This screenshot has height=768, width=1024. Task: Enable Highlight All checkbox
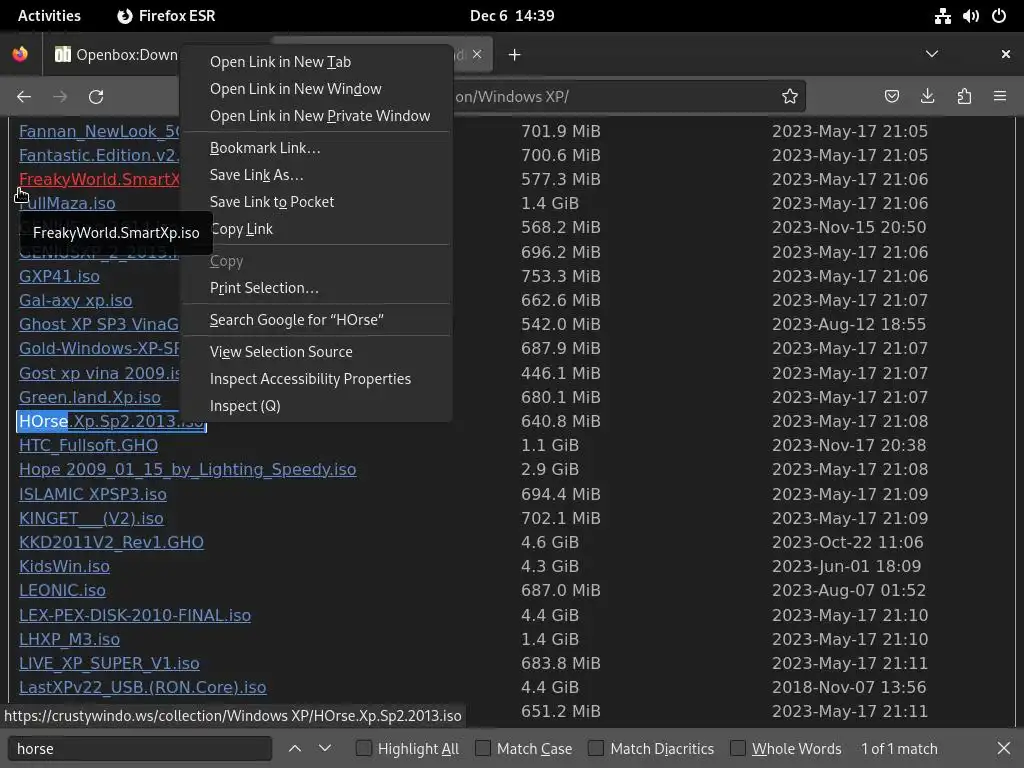click(364, 748)
